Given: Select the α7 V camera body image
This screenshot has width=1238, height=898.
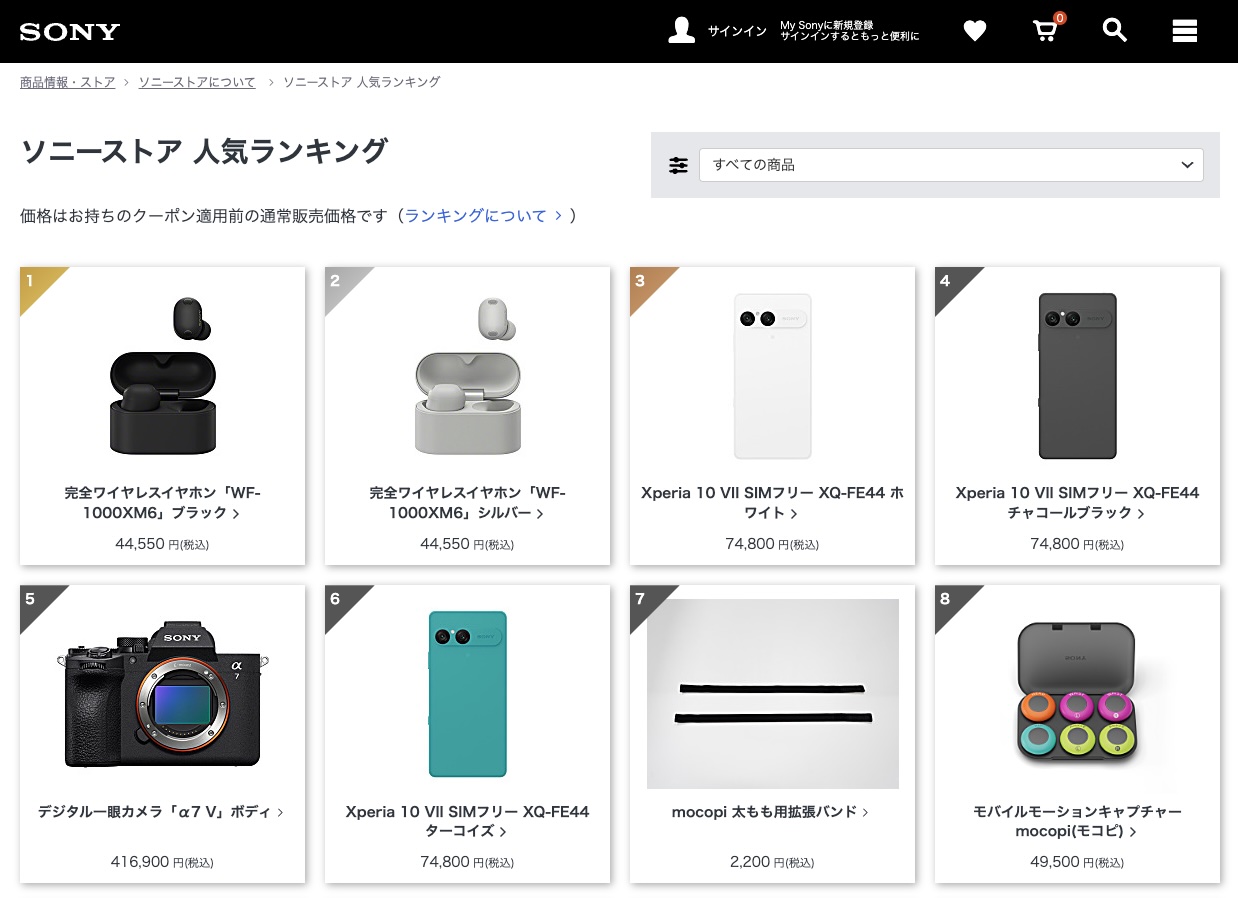Looking at the screenshot, I should (x=162, y=694).
